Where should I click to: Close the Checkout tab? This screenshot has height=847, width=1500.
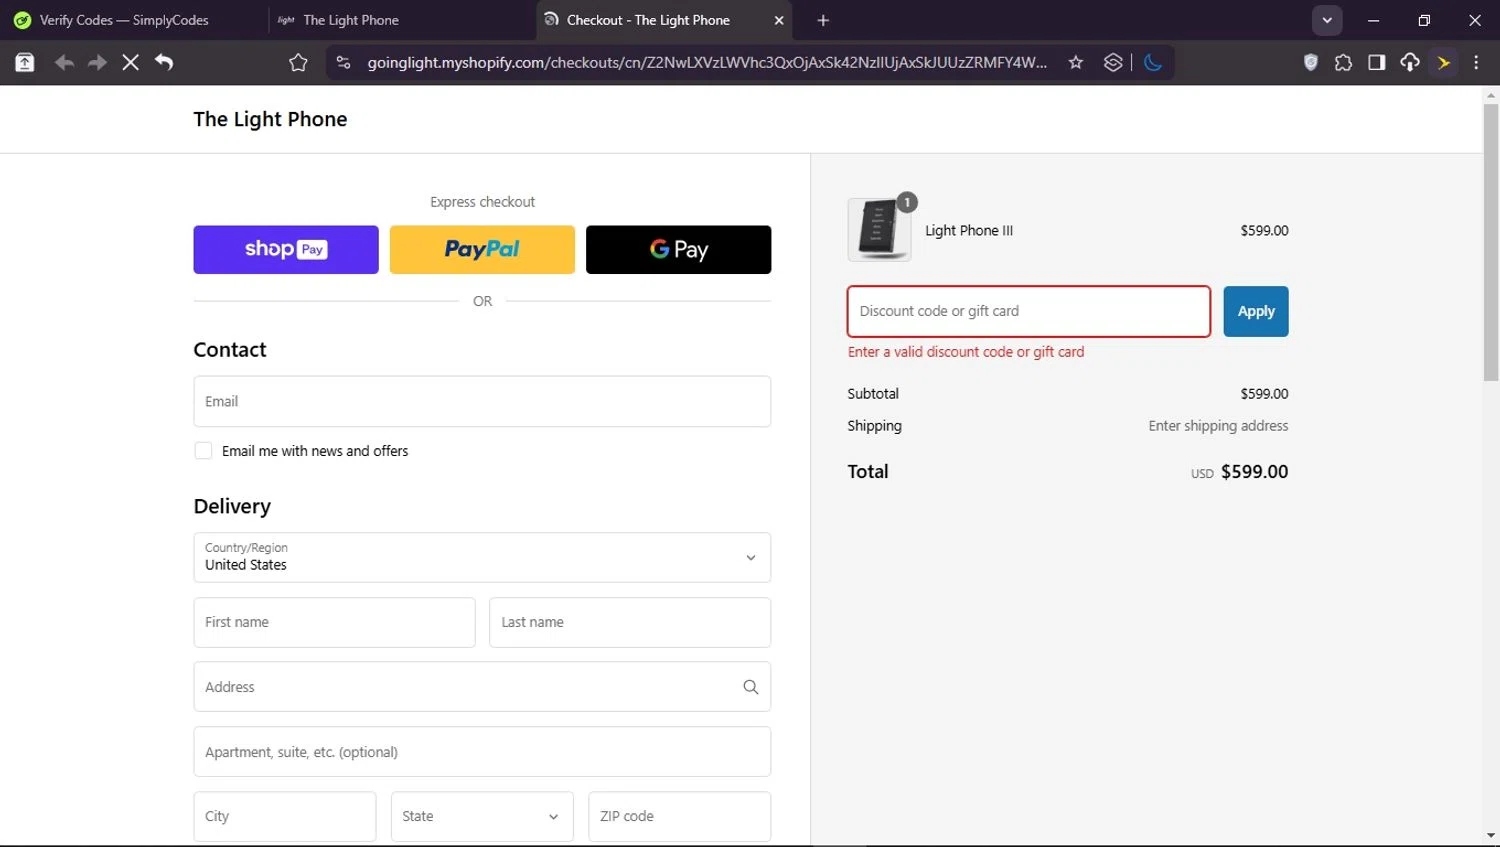(779, 20)
